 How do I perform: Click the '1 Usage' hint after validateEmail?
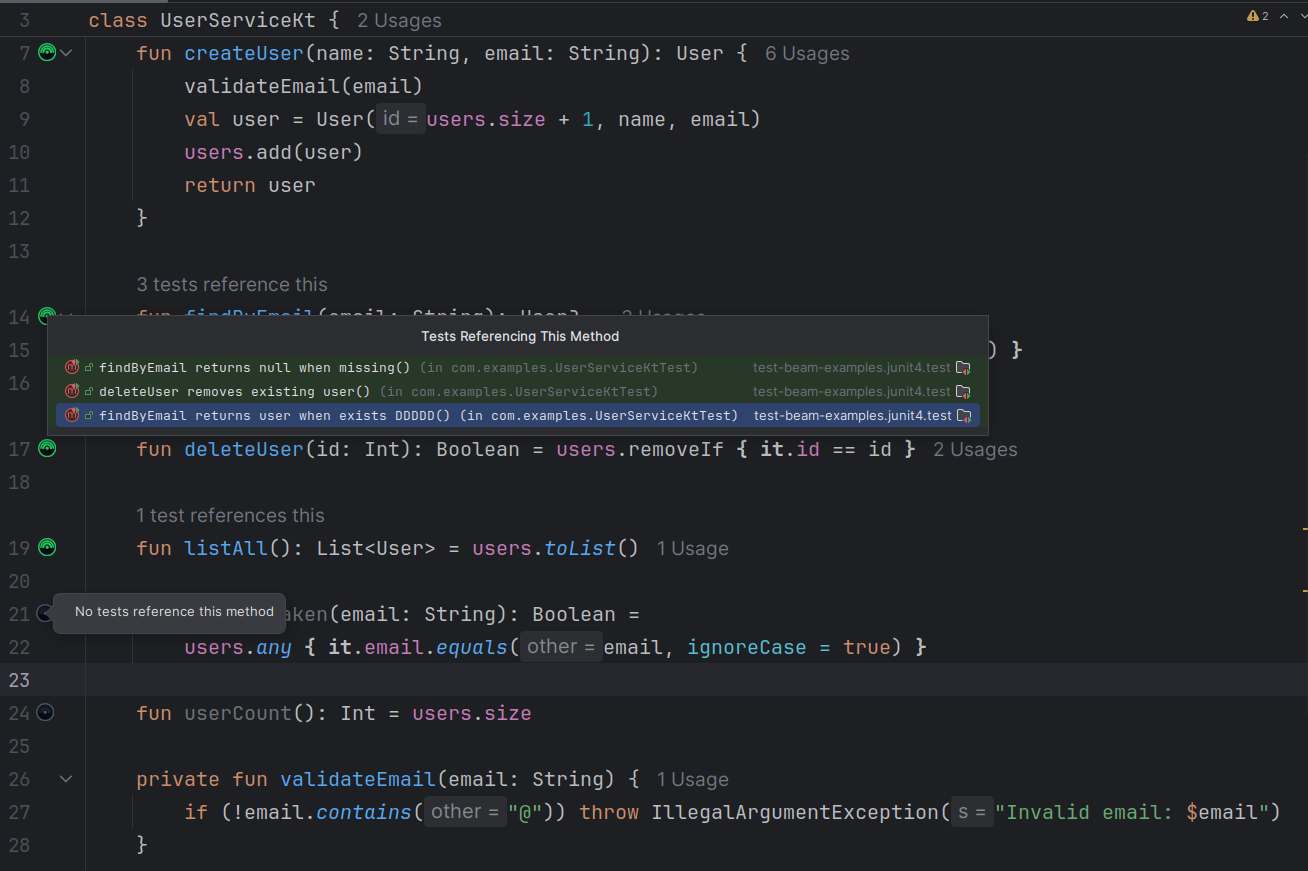pos(692,780)
